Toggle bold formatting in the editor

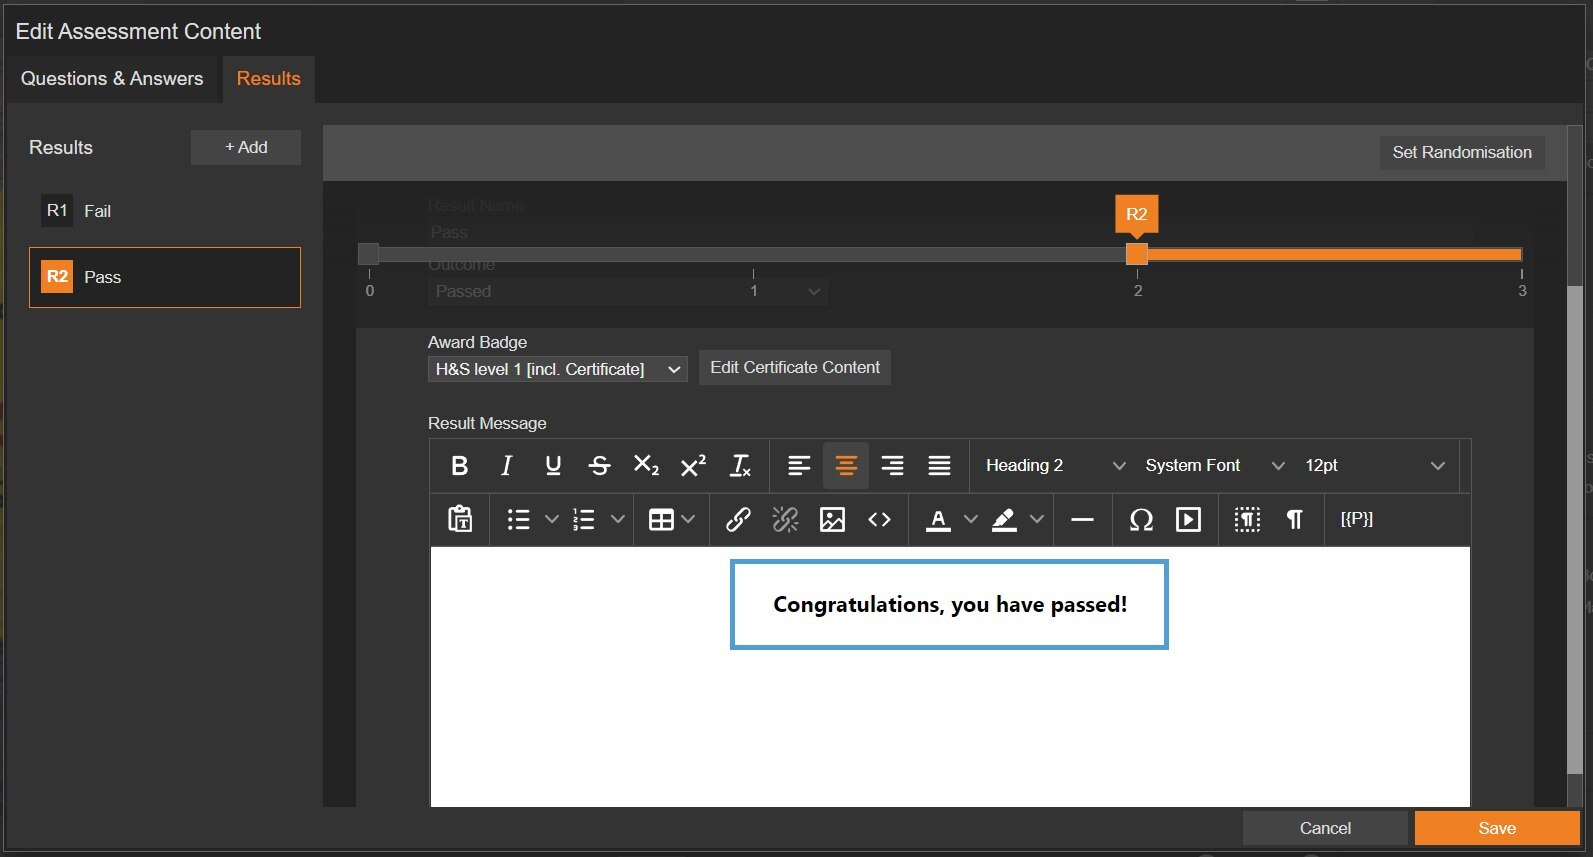(460, 466)
